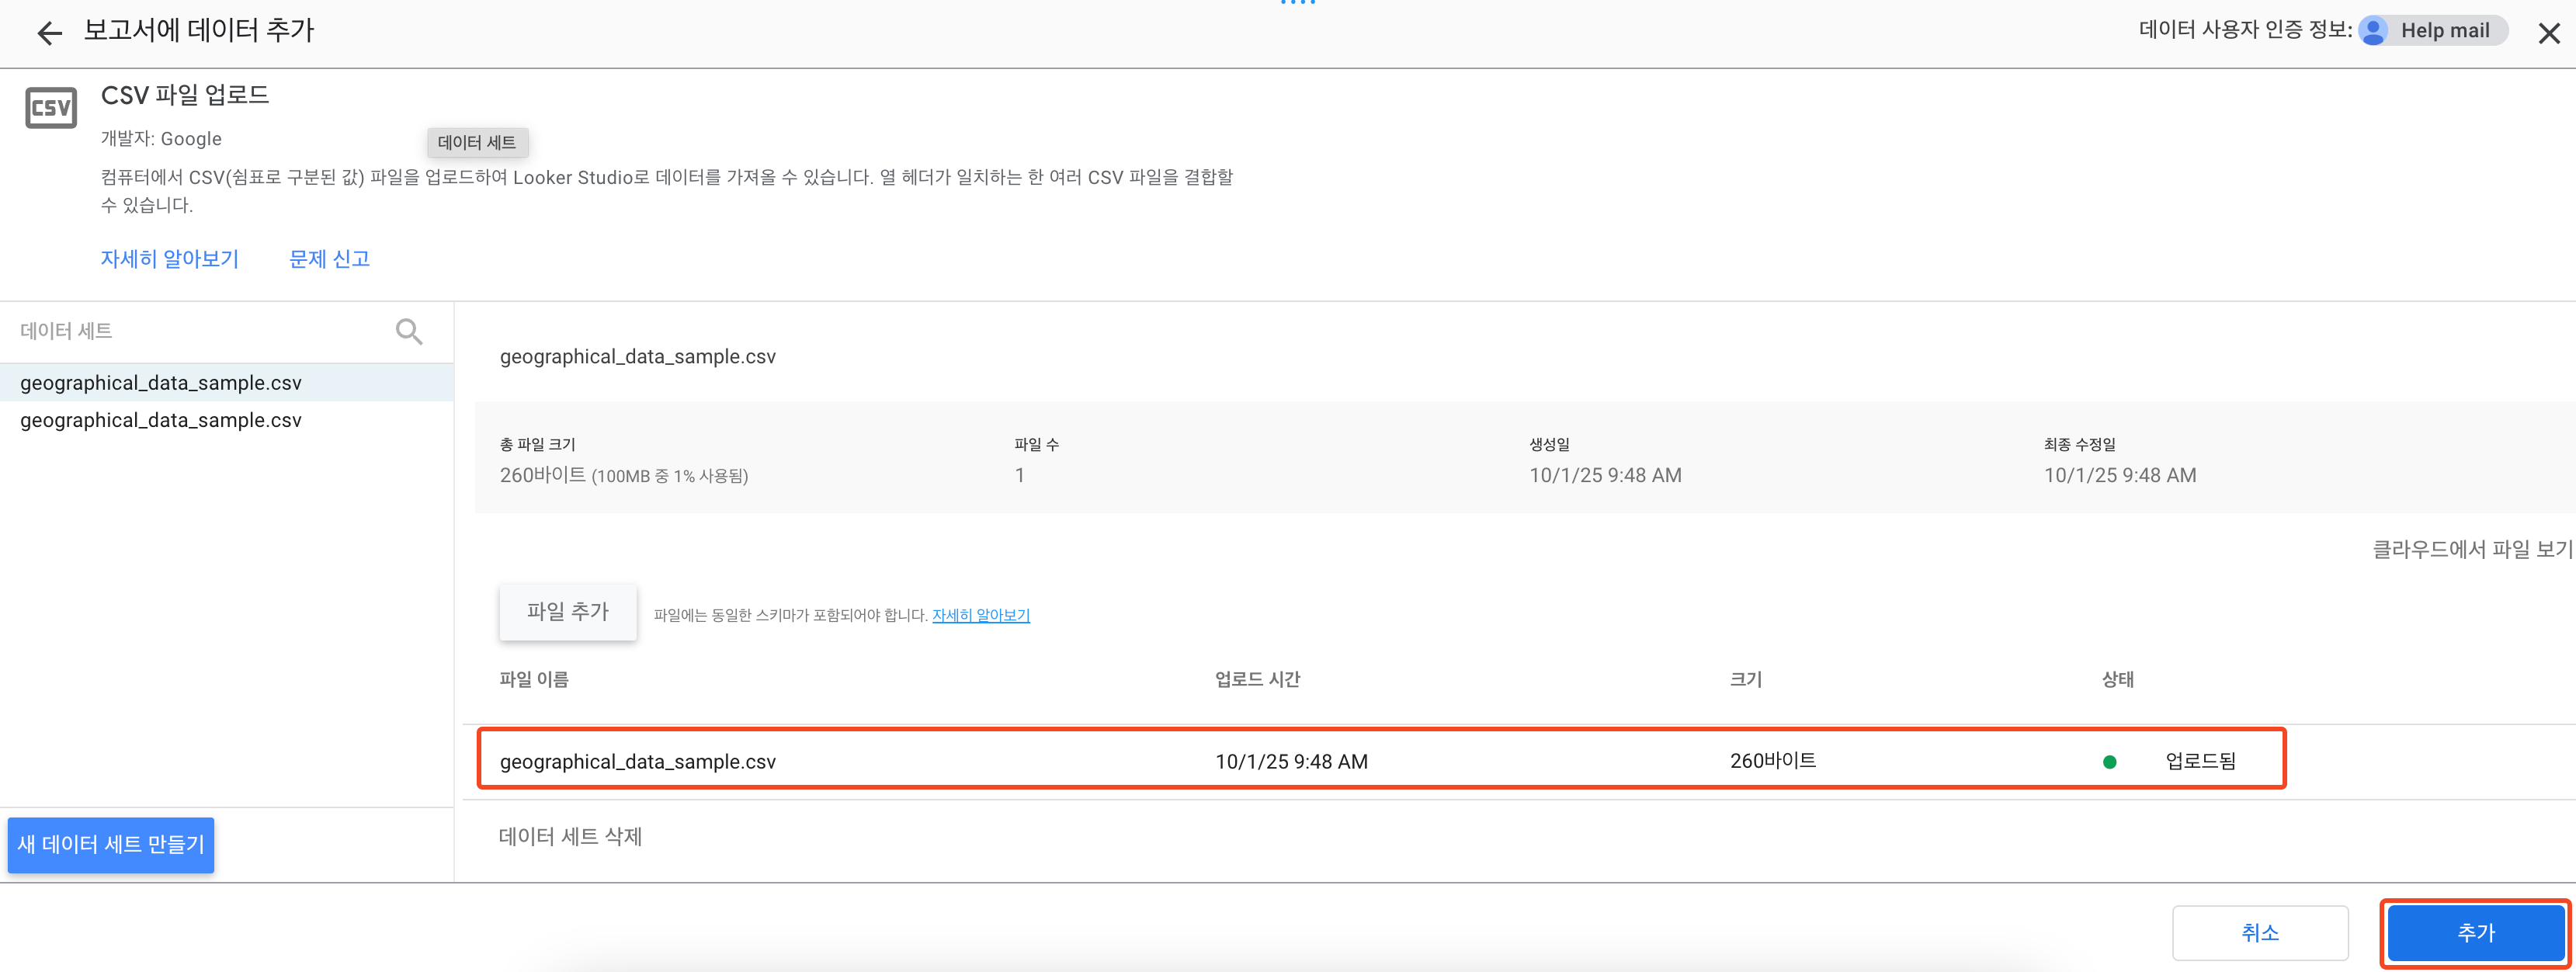Click 데이터 세트 삭제

[570, 836]
